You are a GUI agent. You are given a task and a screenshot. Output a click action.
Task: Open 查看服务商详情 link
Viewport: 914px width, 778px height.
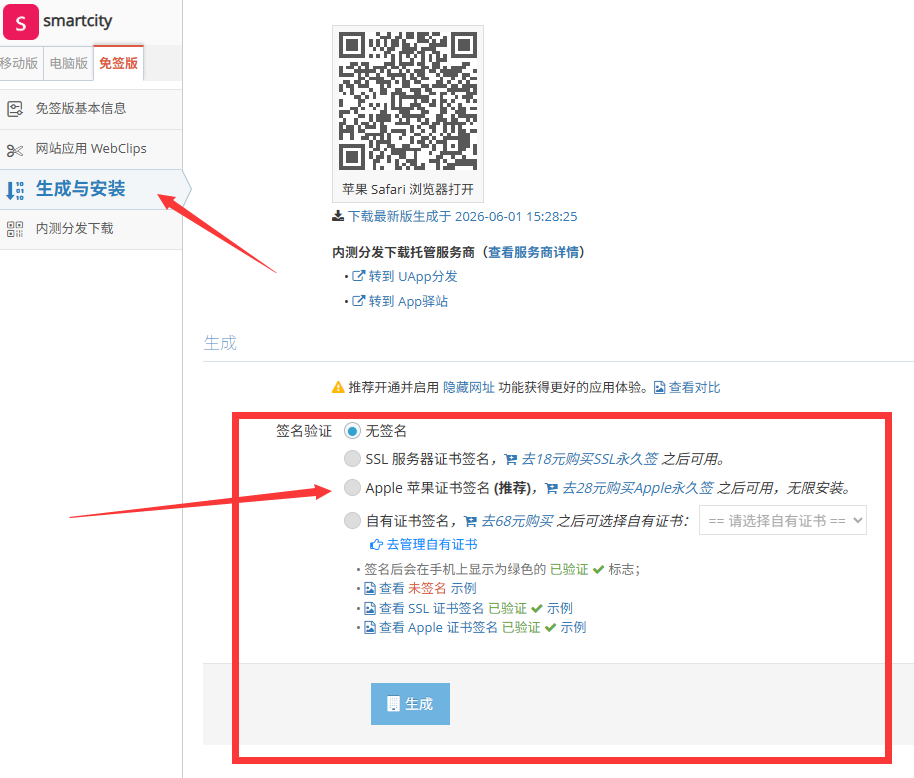(533, 252)
